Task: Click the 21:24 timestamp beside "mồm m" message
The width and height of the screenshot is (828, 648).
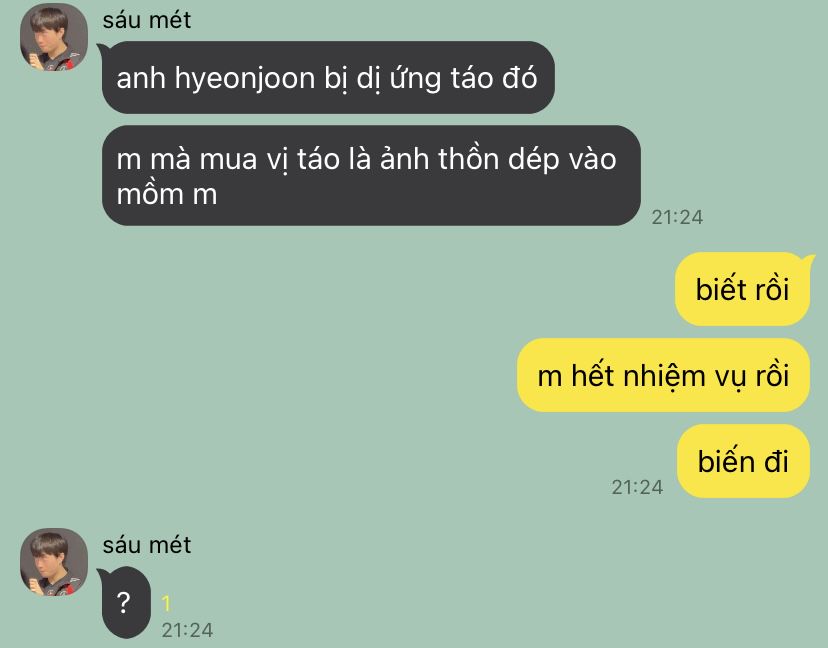Action: pyautogui.click(x=677, y=217)
